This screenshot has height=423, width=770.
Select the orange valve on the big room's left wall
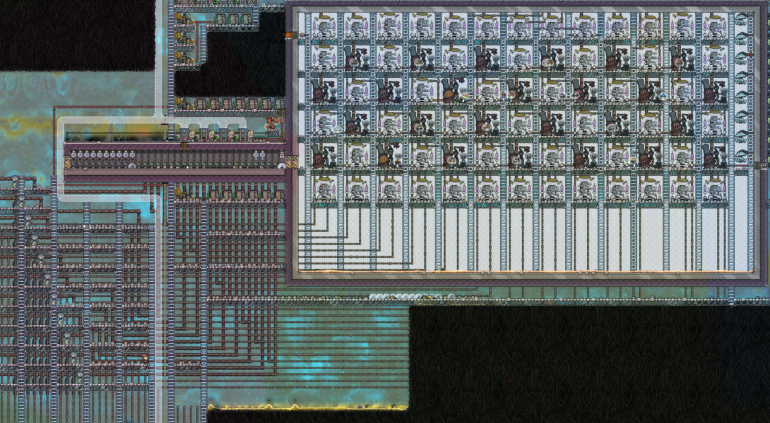289,35
